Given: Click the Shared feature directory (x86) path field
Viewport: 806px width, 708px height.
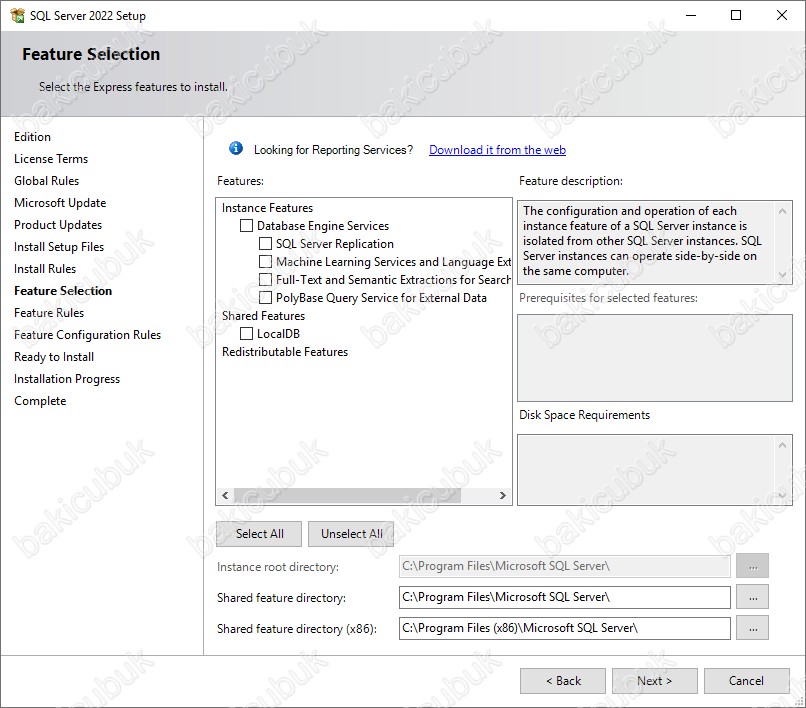Looking at the screenshot, I should point(564,628).
